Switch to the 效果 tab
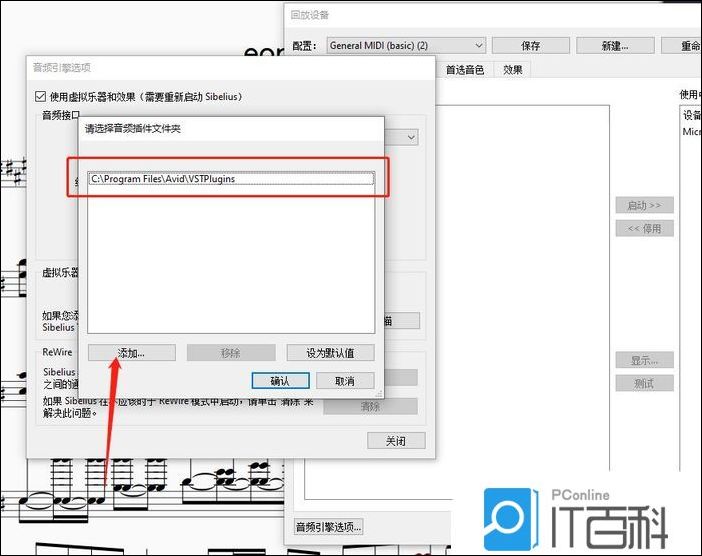The height and width of the screenshot is (556, 702). tap(512, 69)
